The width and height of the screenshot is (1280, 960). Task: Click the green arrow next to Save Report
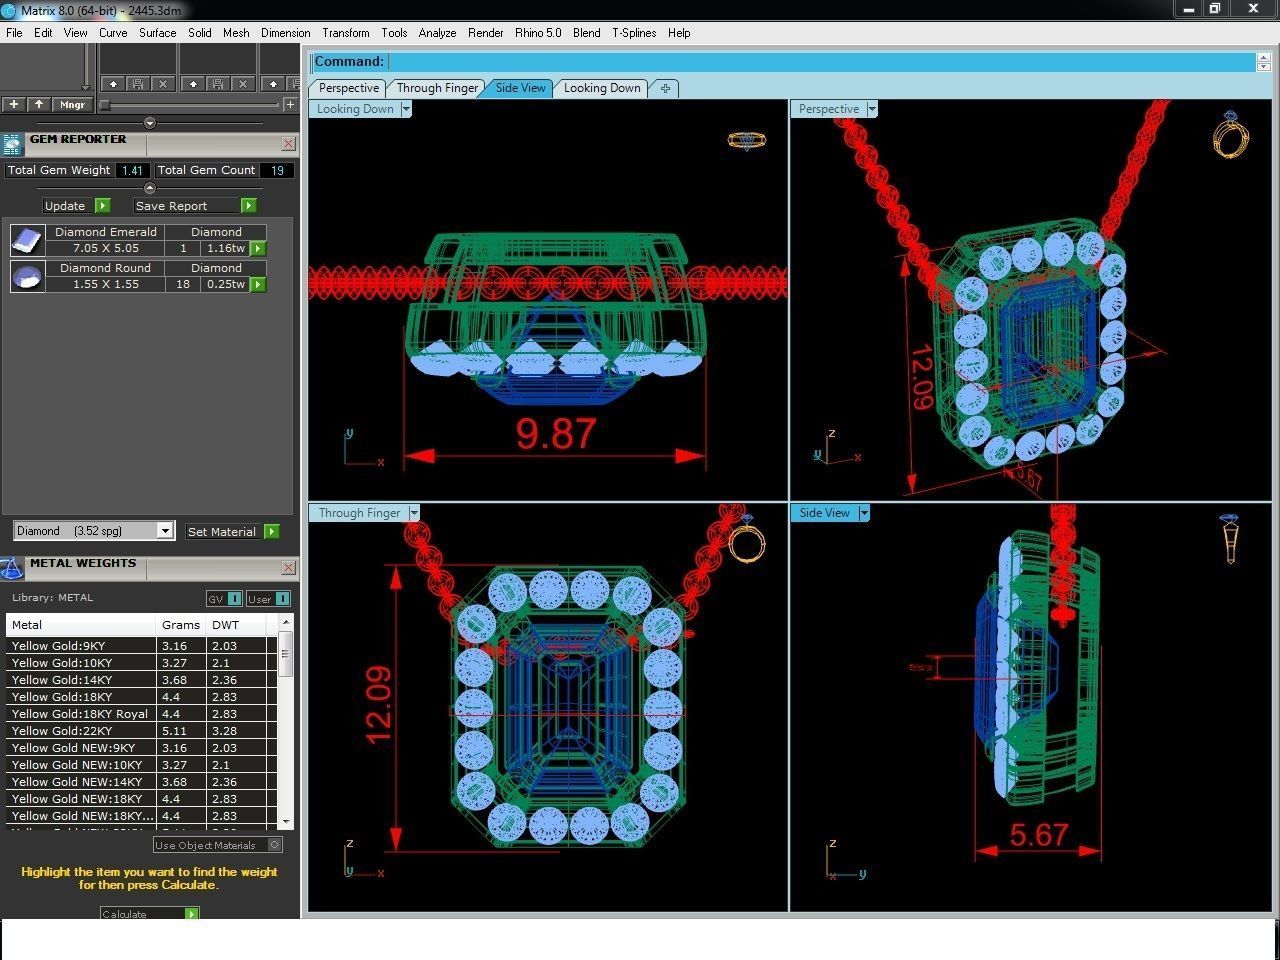pos(248,205)
